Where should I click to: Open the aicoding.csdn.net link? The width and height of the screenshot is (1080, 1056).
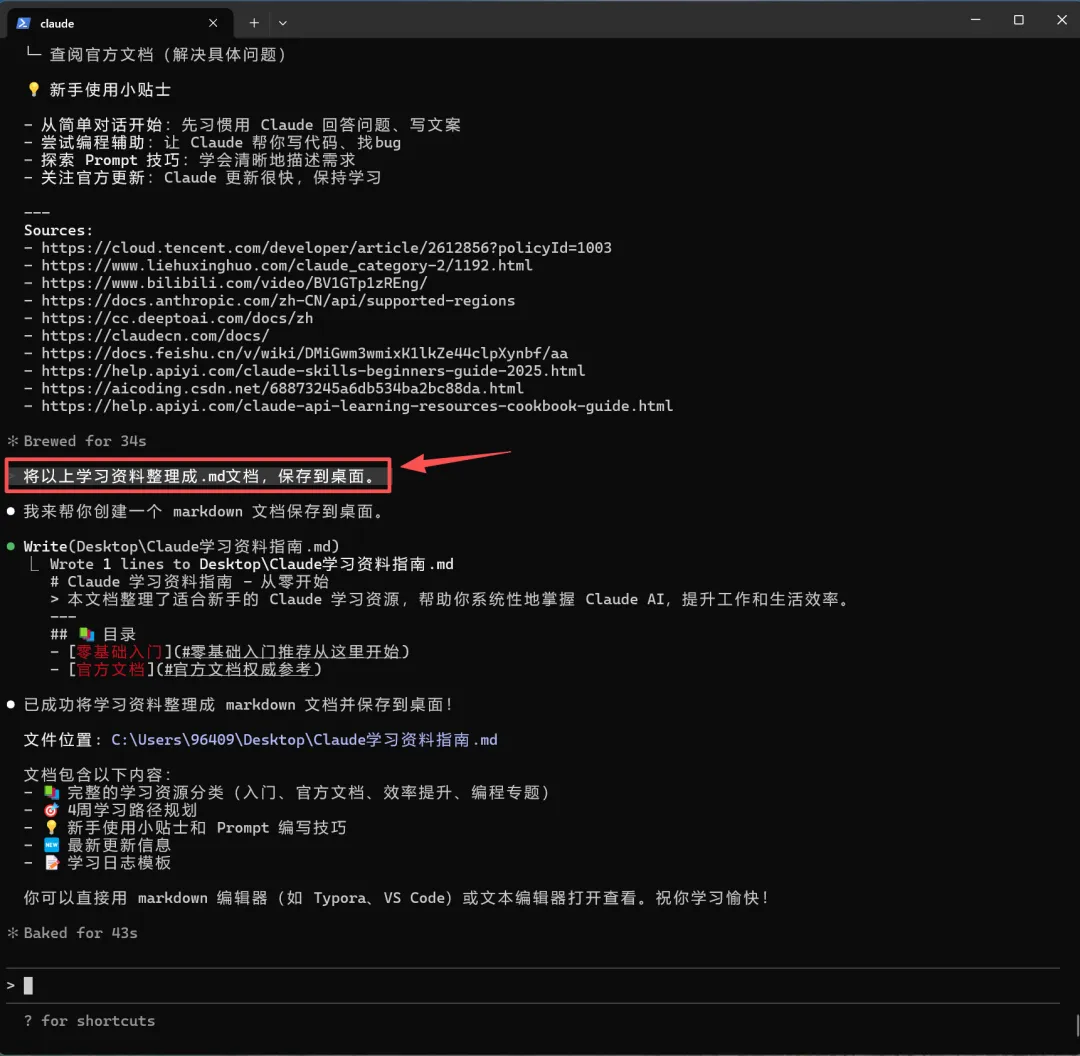point(282,389)
